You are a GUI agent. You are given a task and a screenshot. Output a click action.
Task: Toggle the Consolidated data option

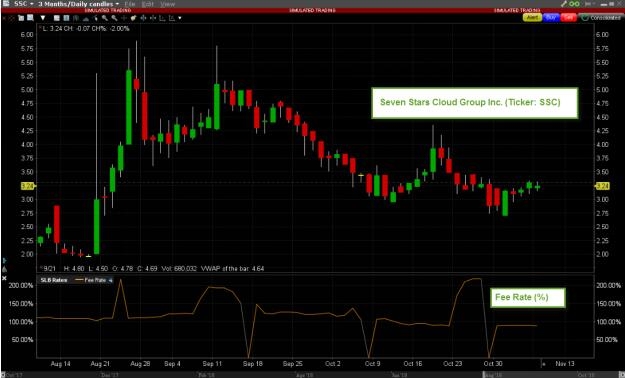601,18
